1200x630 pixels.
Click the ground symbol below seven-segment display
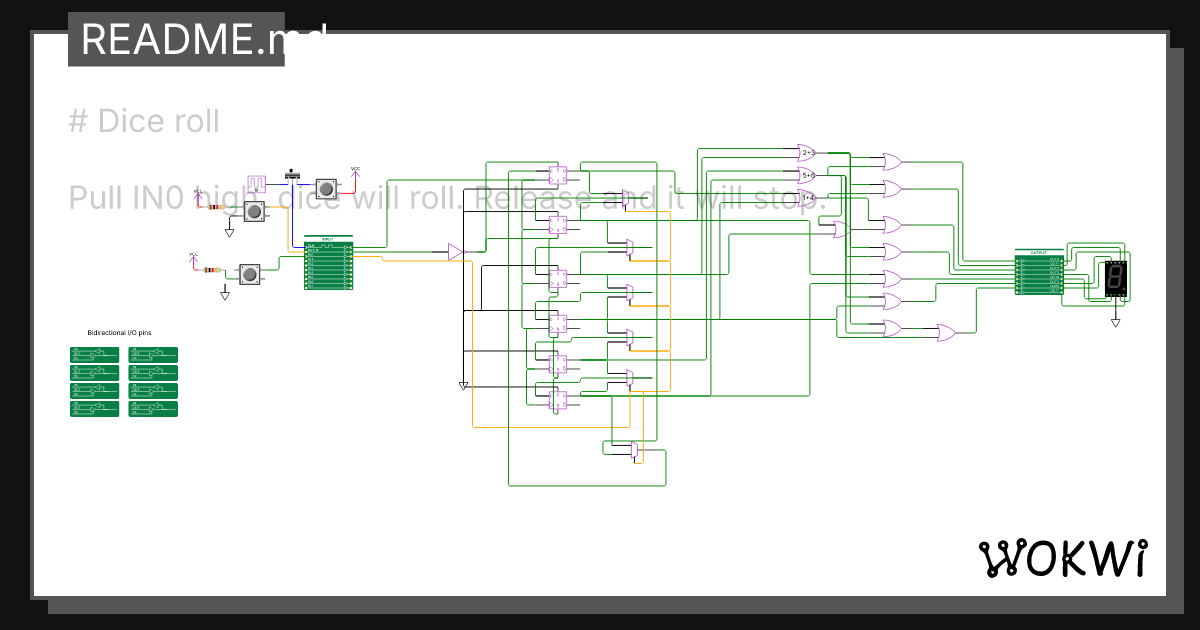click(1116, 322)
